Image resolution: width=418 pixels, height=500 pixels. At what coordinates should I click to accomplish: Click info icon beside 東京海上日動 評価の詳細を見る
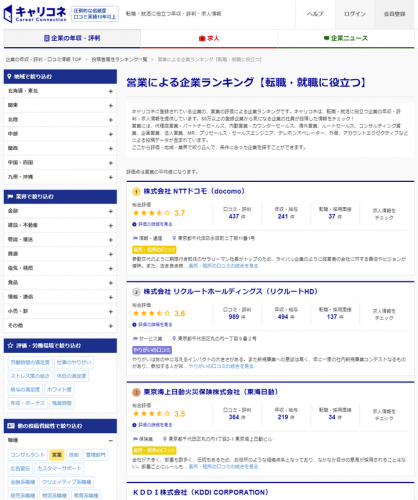[x=134, y=425]
